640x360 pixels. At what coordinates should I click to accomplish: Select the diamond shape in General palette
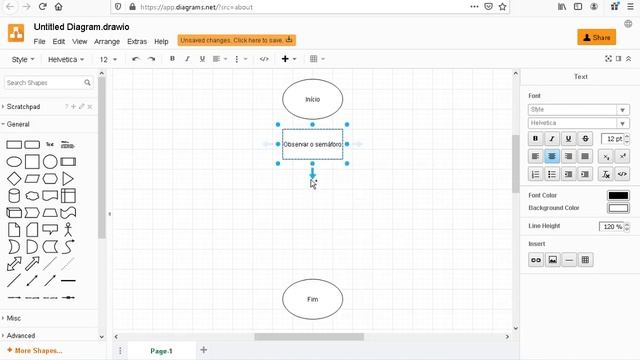(x=14, y=179)
